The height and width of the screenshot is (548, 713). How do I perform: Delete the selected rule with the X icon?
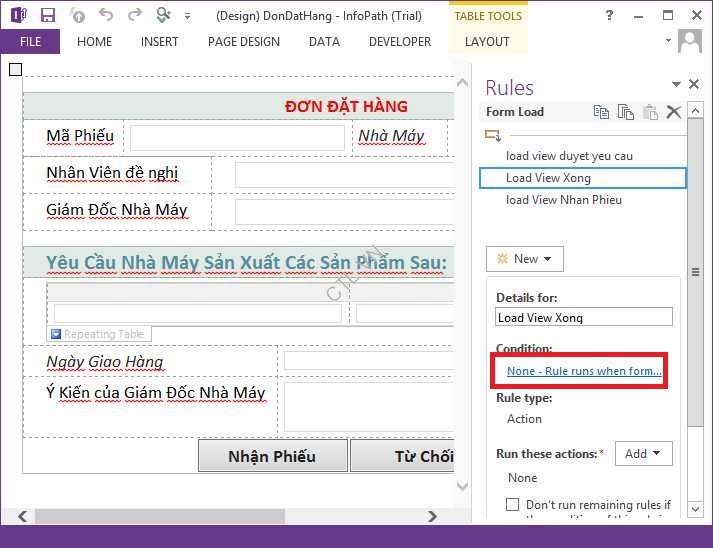674,112
